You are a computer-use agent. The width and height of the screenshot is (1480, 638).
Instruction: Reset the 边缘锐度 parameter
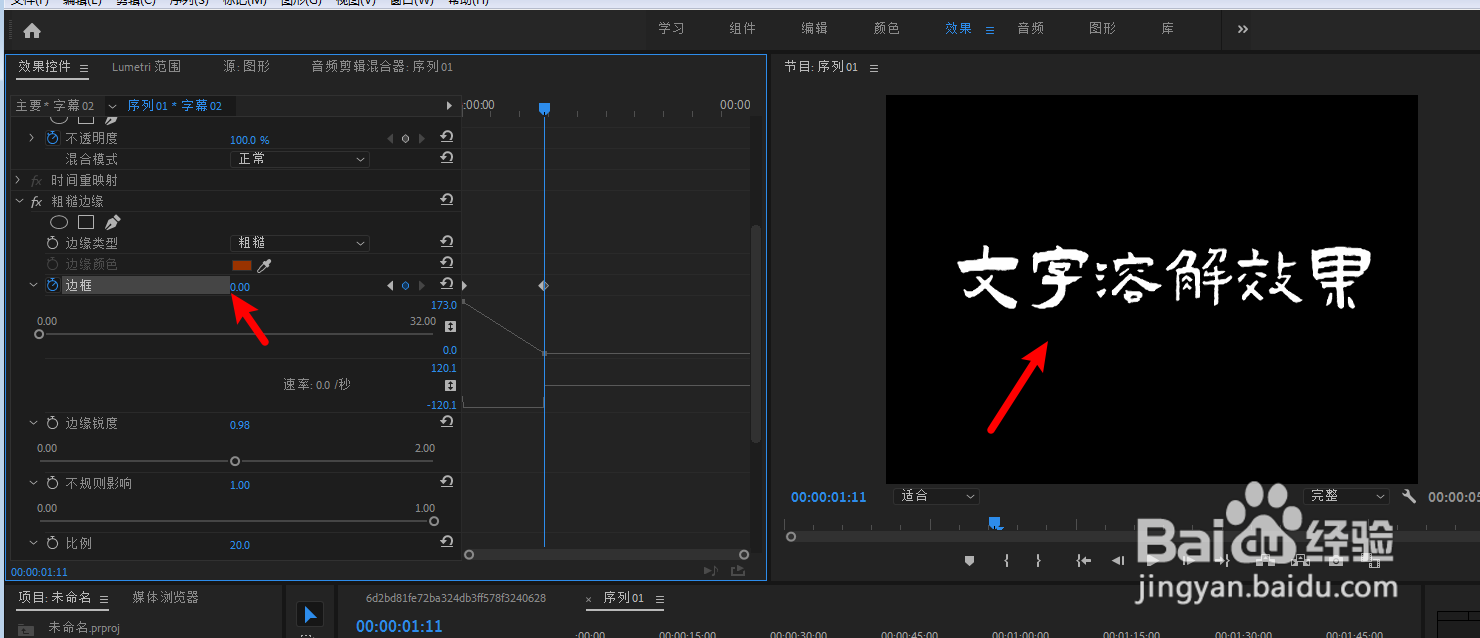(x=447, y=423)
